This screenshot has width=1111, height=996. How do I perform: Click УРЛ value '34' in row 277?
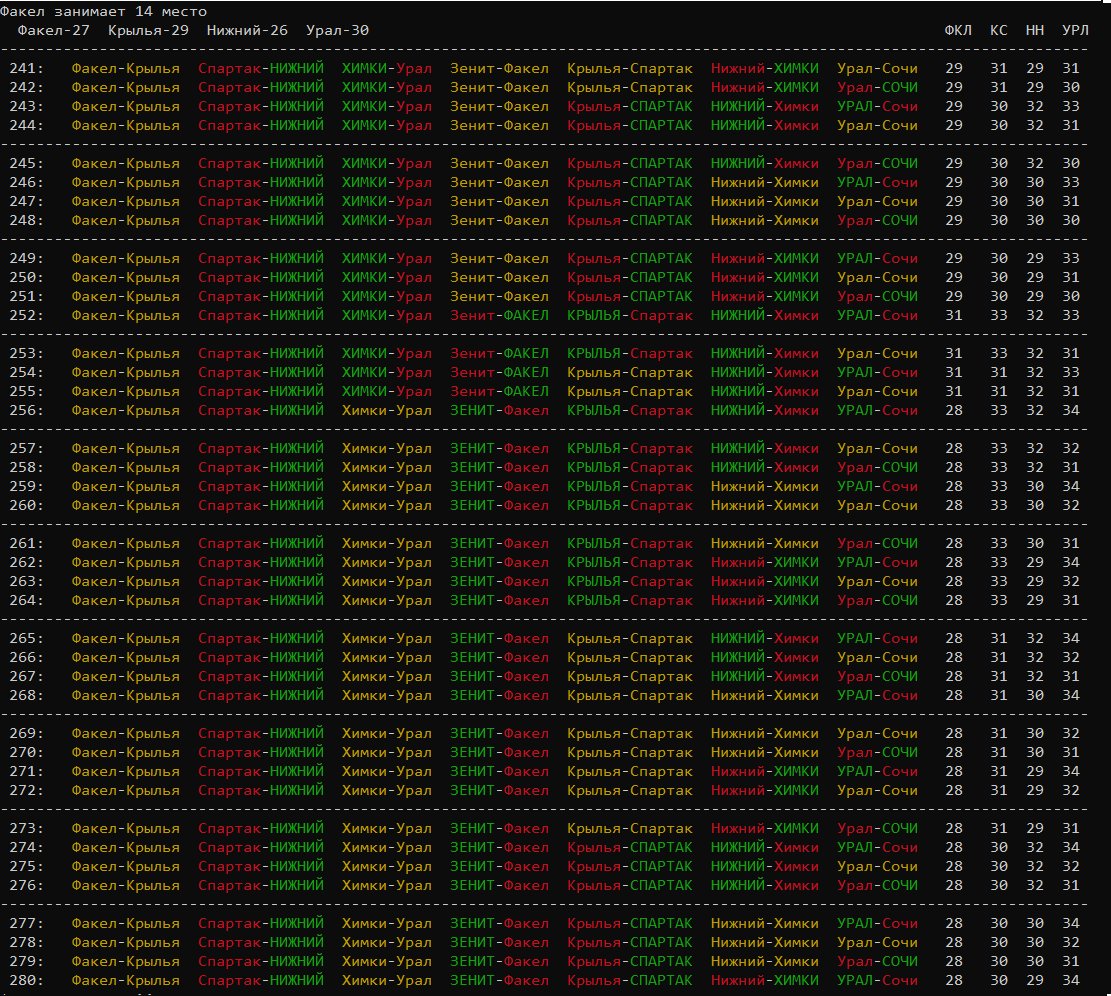point(1071,923)
